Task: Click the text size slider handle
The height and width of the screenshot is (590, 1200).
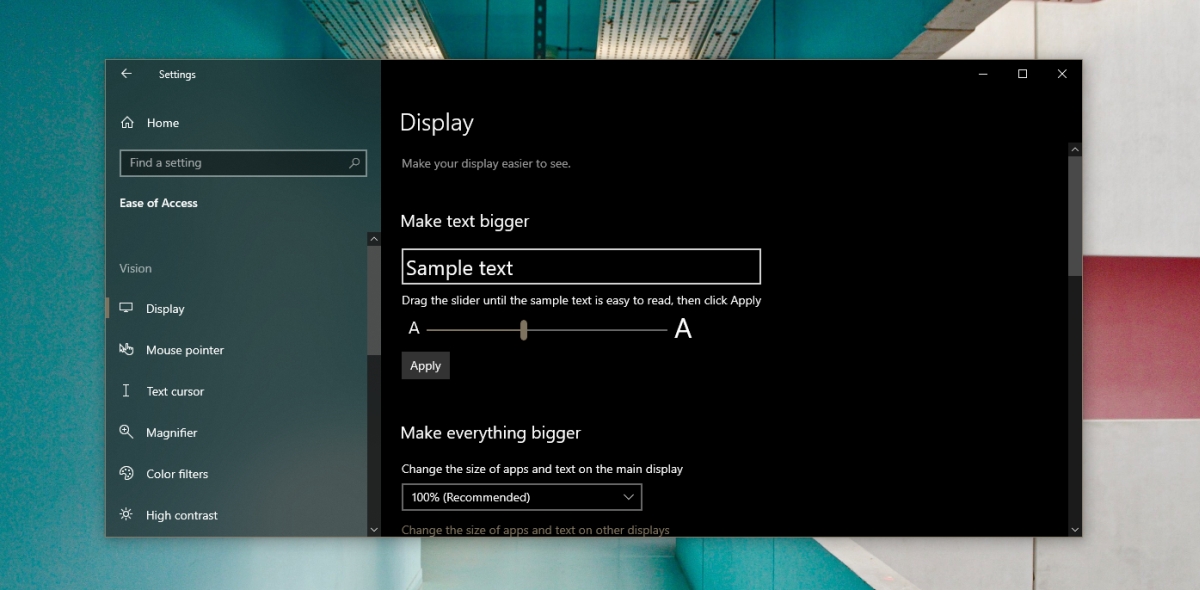Action: click(523, 330)
